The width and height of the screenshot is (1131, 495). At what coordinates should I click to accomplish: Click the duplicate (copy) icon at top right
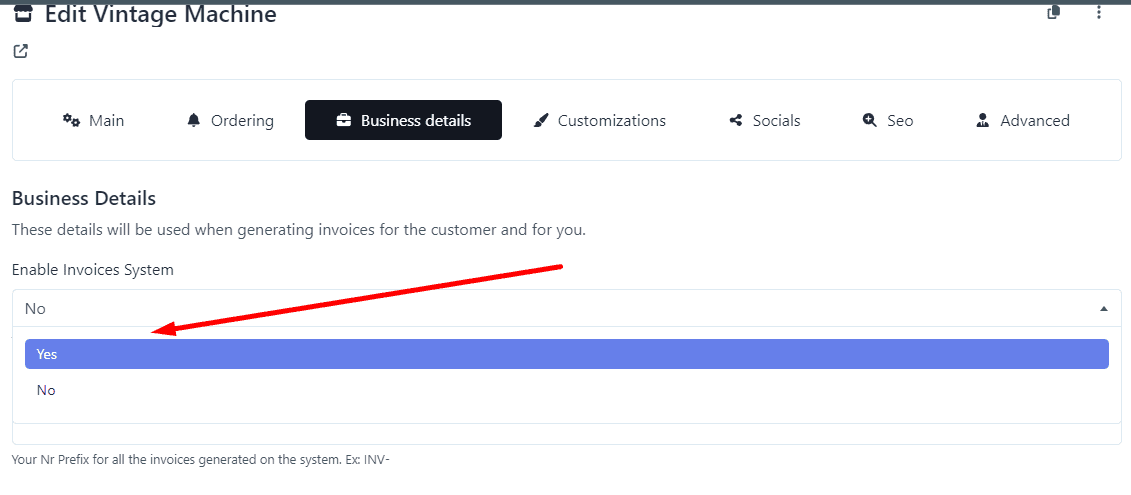(1053, 12)
